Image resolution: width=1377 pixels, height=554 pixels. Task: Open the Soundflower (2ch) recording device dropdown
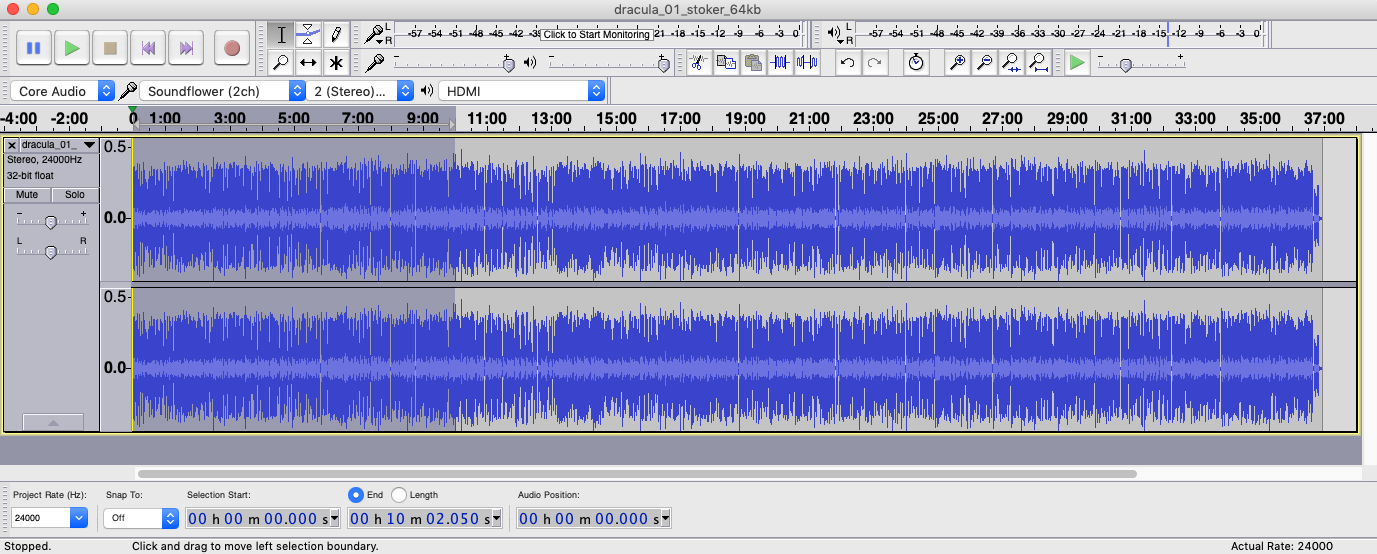click(x=222, y=91)
